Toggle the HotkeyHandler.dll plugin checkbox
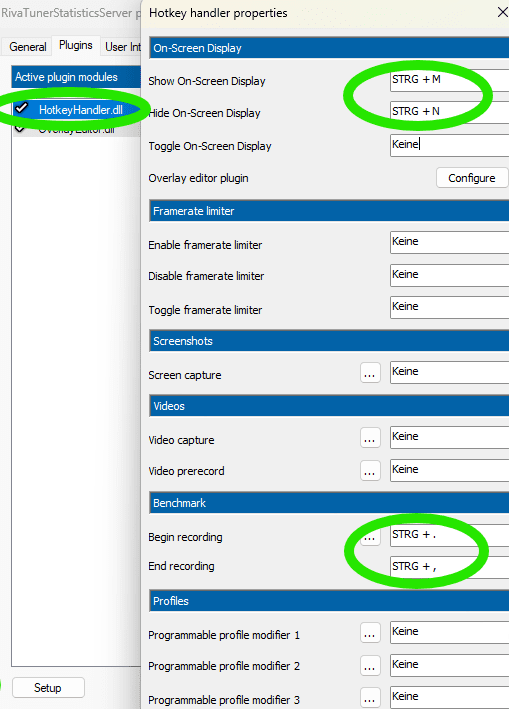 pyautogui.click(x=21, y=109)
